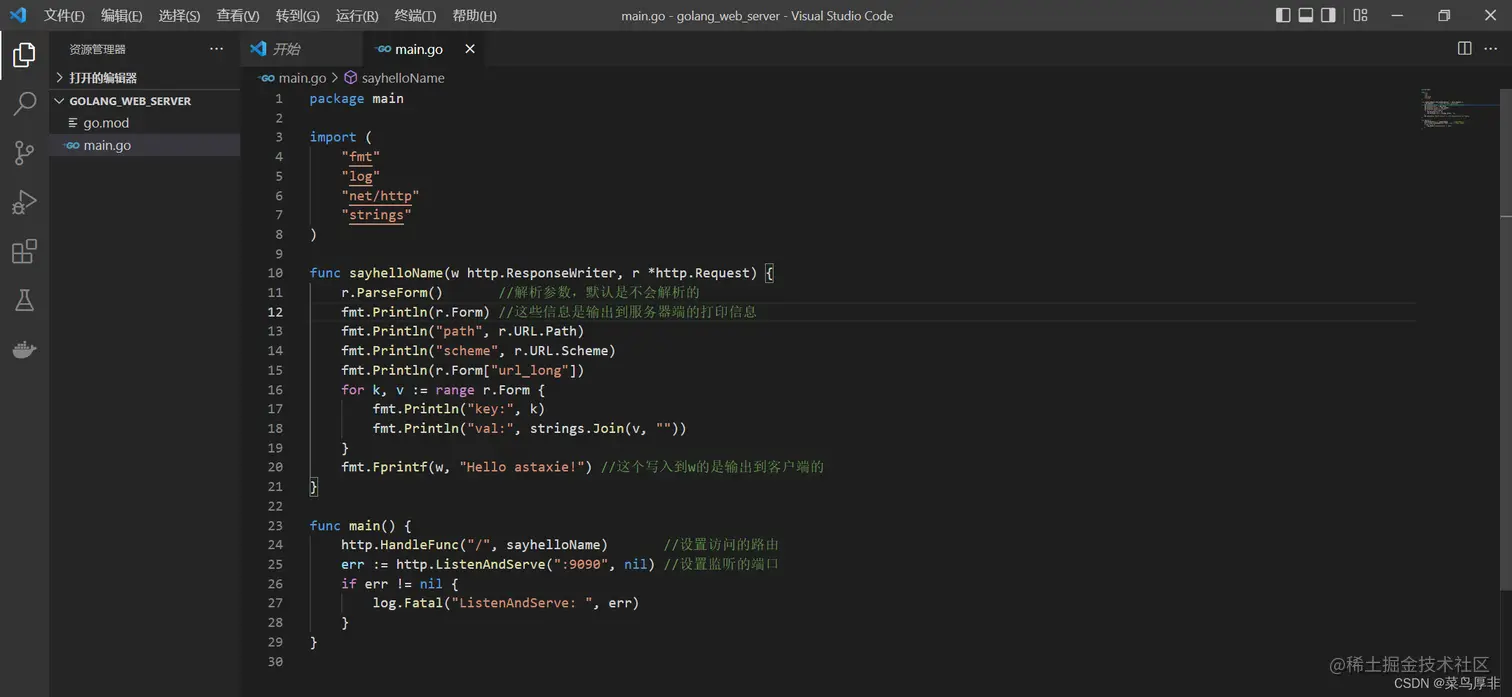Image resolution: width=1512 pixels, height=697 pixels.
Task: Open the 选择(S) menu
Action: [x=179, y=16]
